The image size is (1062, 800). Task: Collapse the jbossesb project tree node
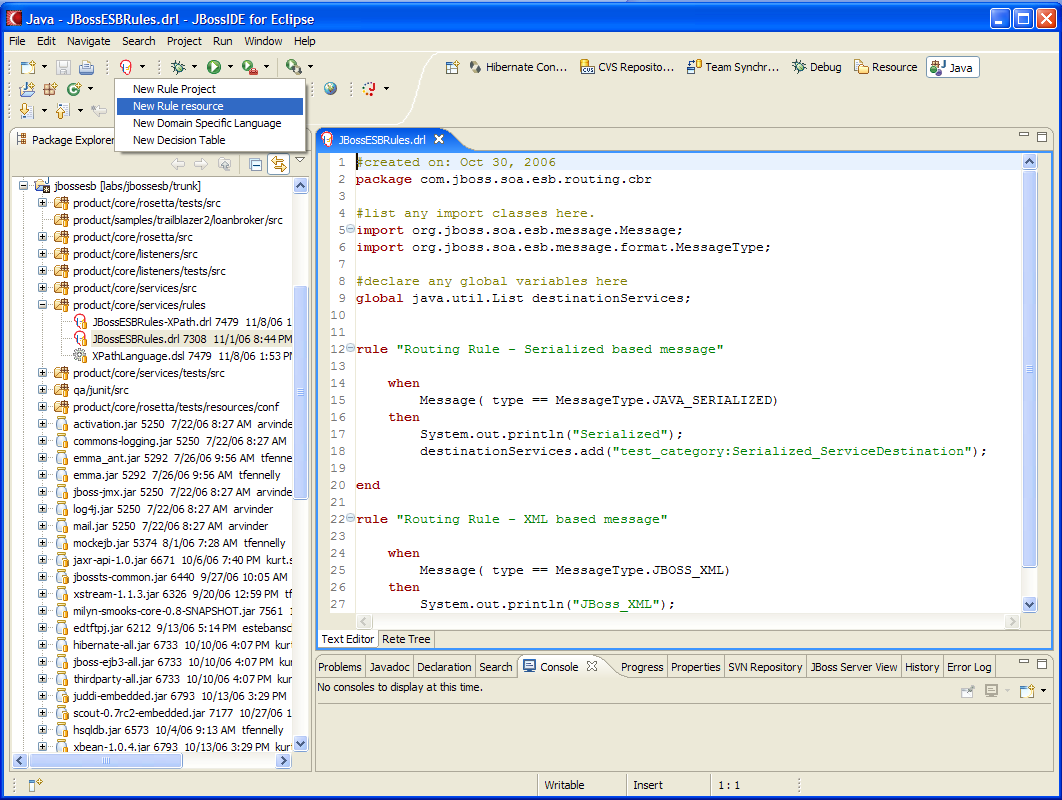click(24, 185)
